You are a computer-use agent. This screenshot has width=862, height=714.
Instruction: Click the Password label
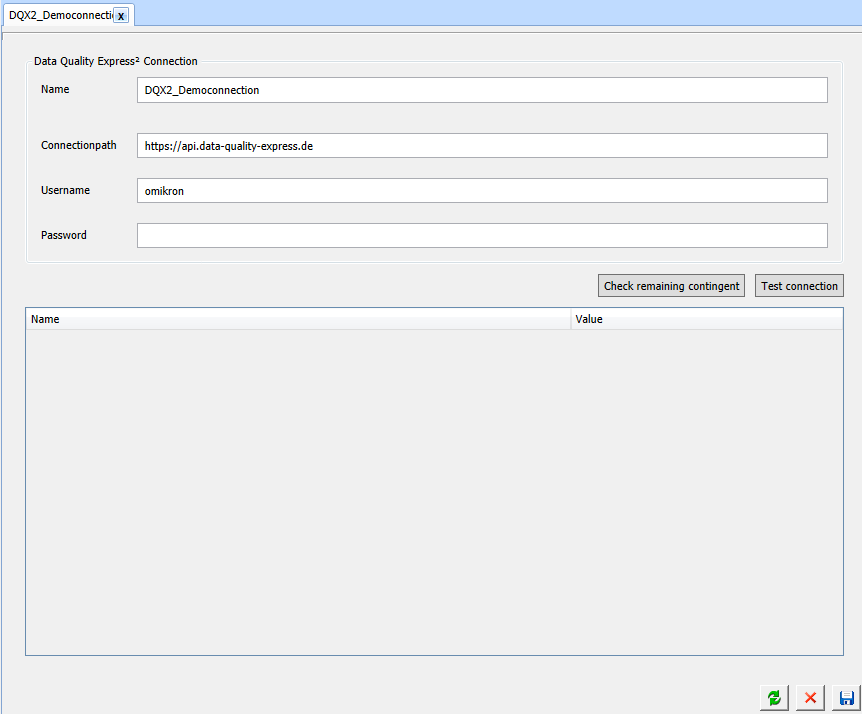[x=64, y=235]
